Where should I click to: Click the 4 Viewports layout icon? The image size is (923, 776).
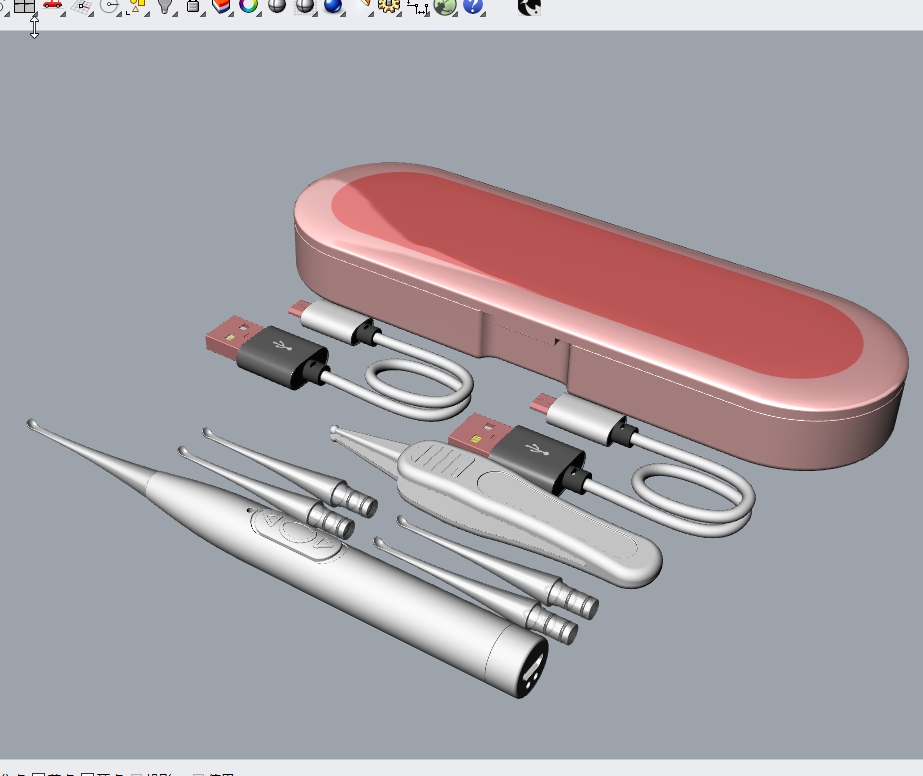tap(24, 6)
